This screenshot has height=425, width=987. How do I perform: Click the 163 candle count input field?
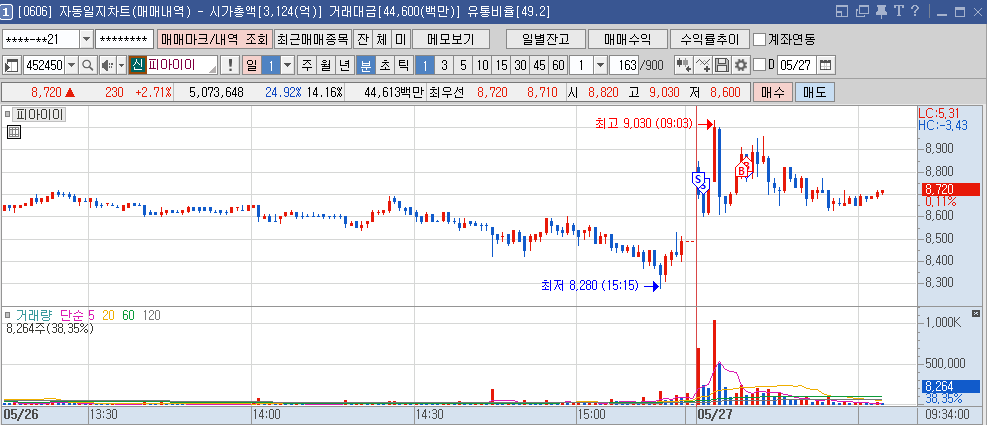624,65
